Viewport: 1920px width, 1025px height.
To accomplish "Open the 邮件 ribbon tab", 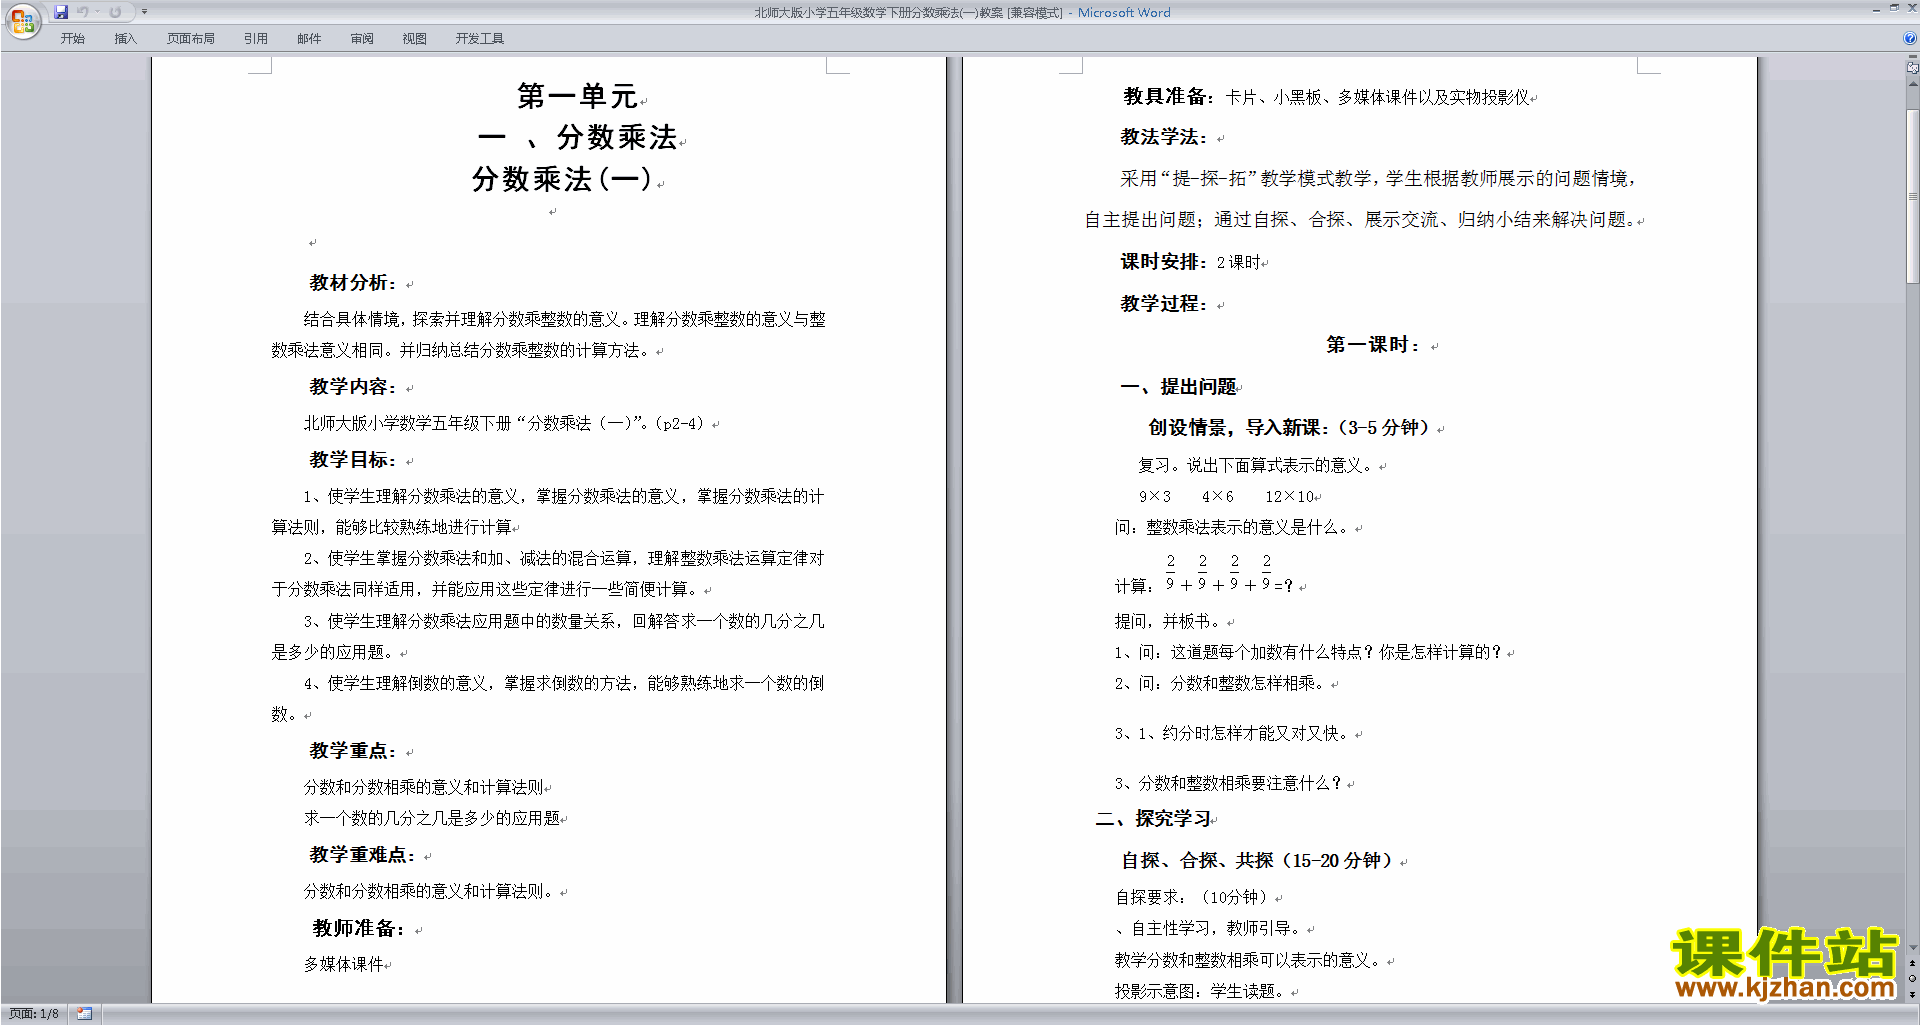I will click(309, 38).
